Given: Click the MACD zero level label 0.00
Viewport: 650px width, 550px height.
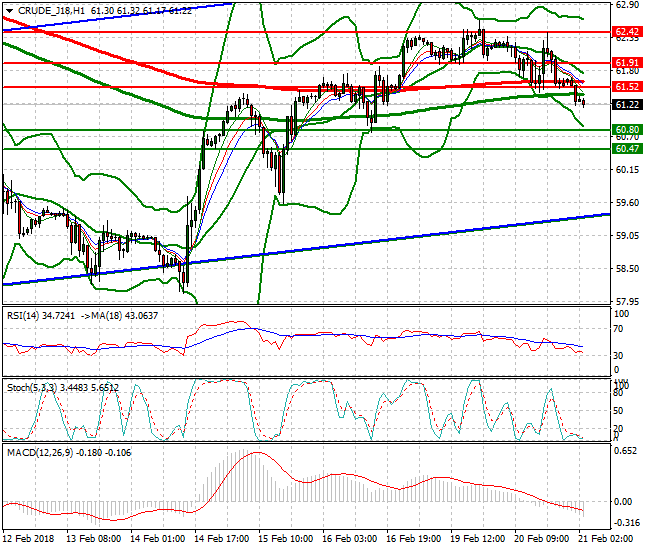Looking at the screenshot, I should pyautogui.click(x=623, y=502).
